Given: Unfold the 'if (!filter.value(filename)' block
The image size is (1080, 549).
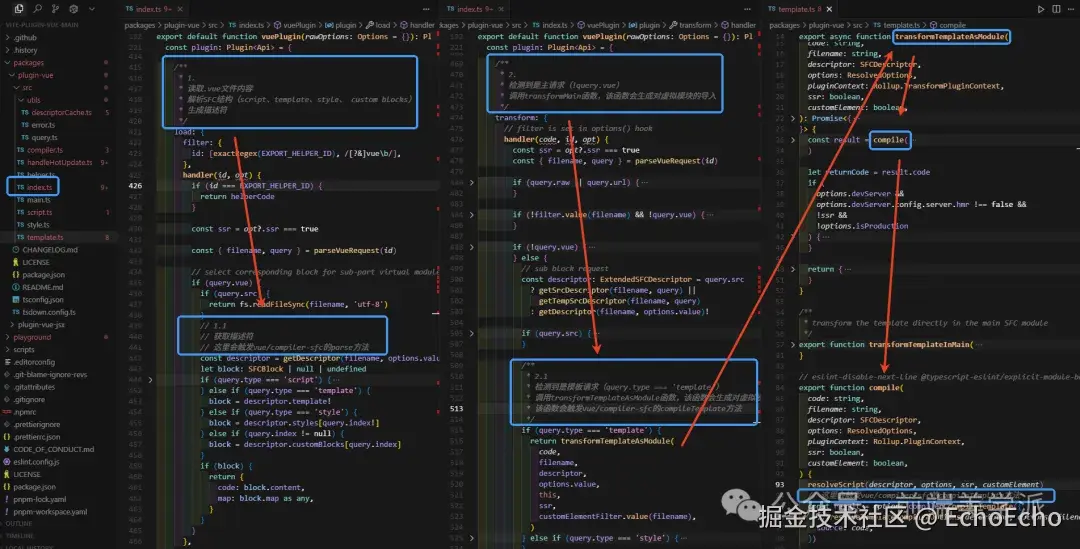Looking at the screenshot, I should click(x=472, y=215).
